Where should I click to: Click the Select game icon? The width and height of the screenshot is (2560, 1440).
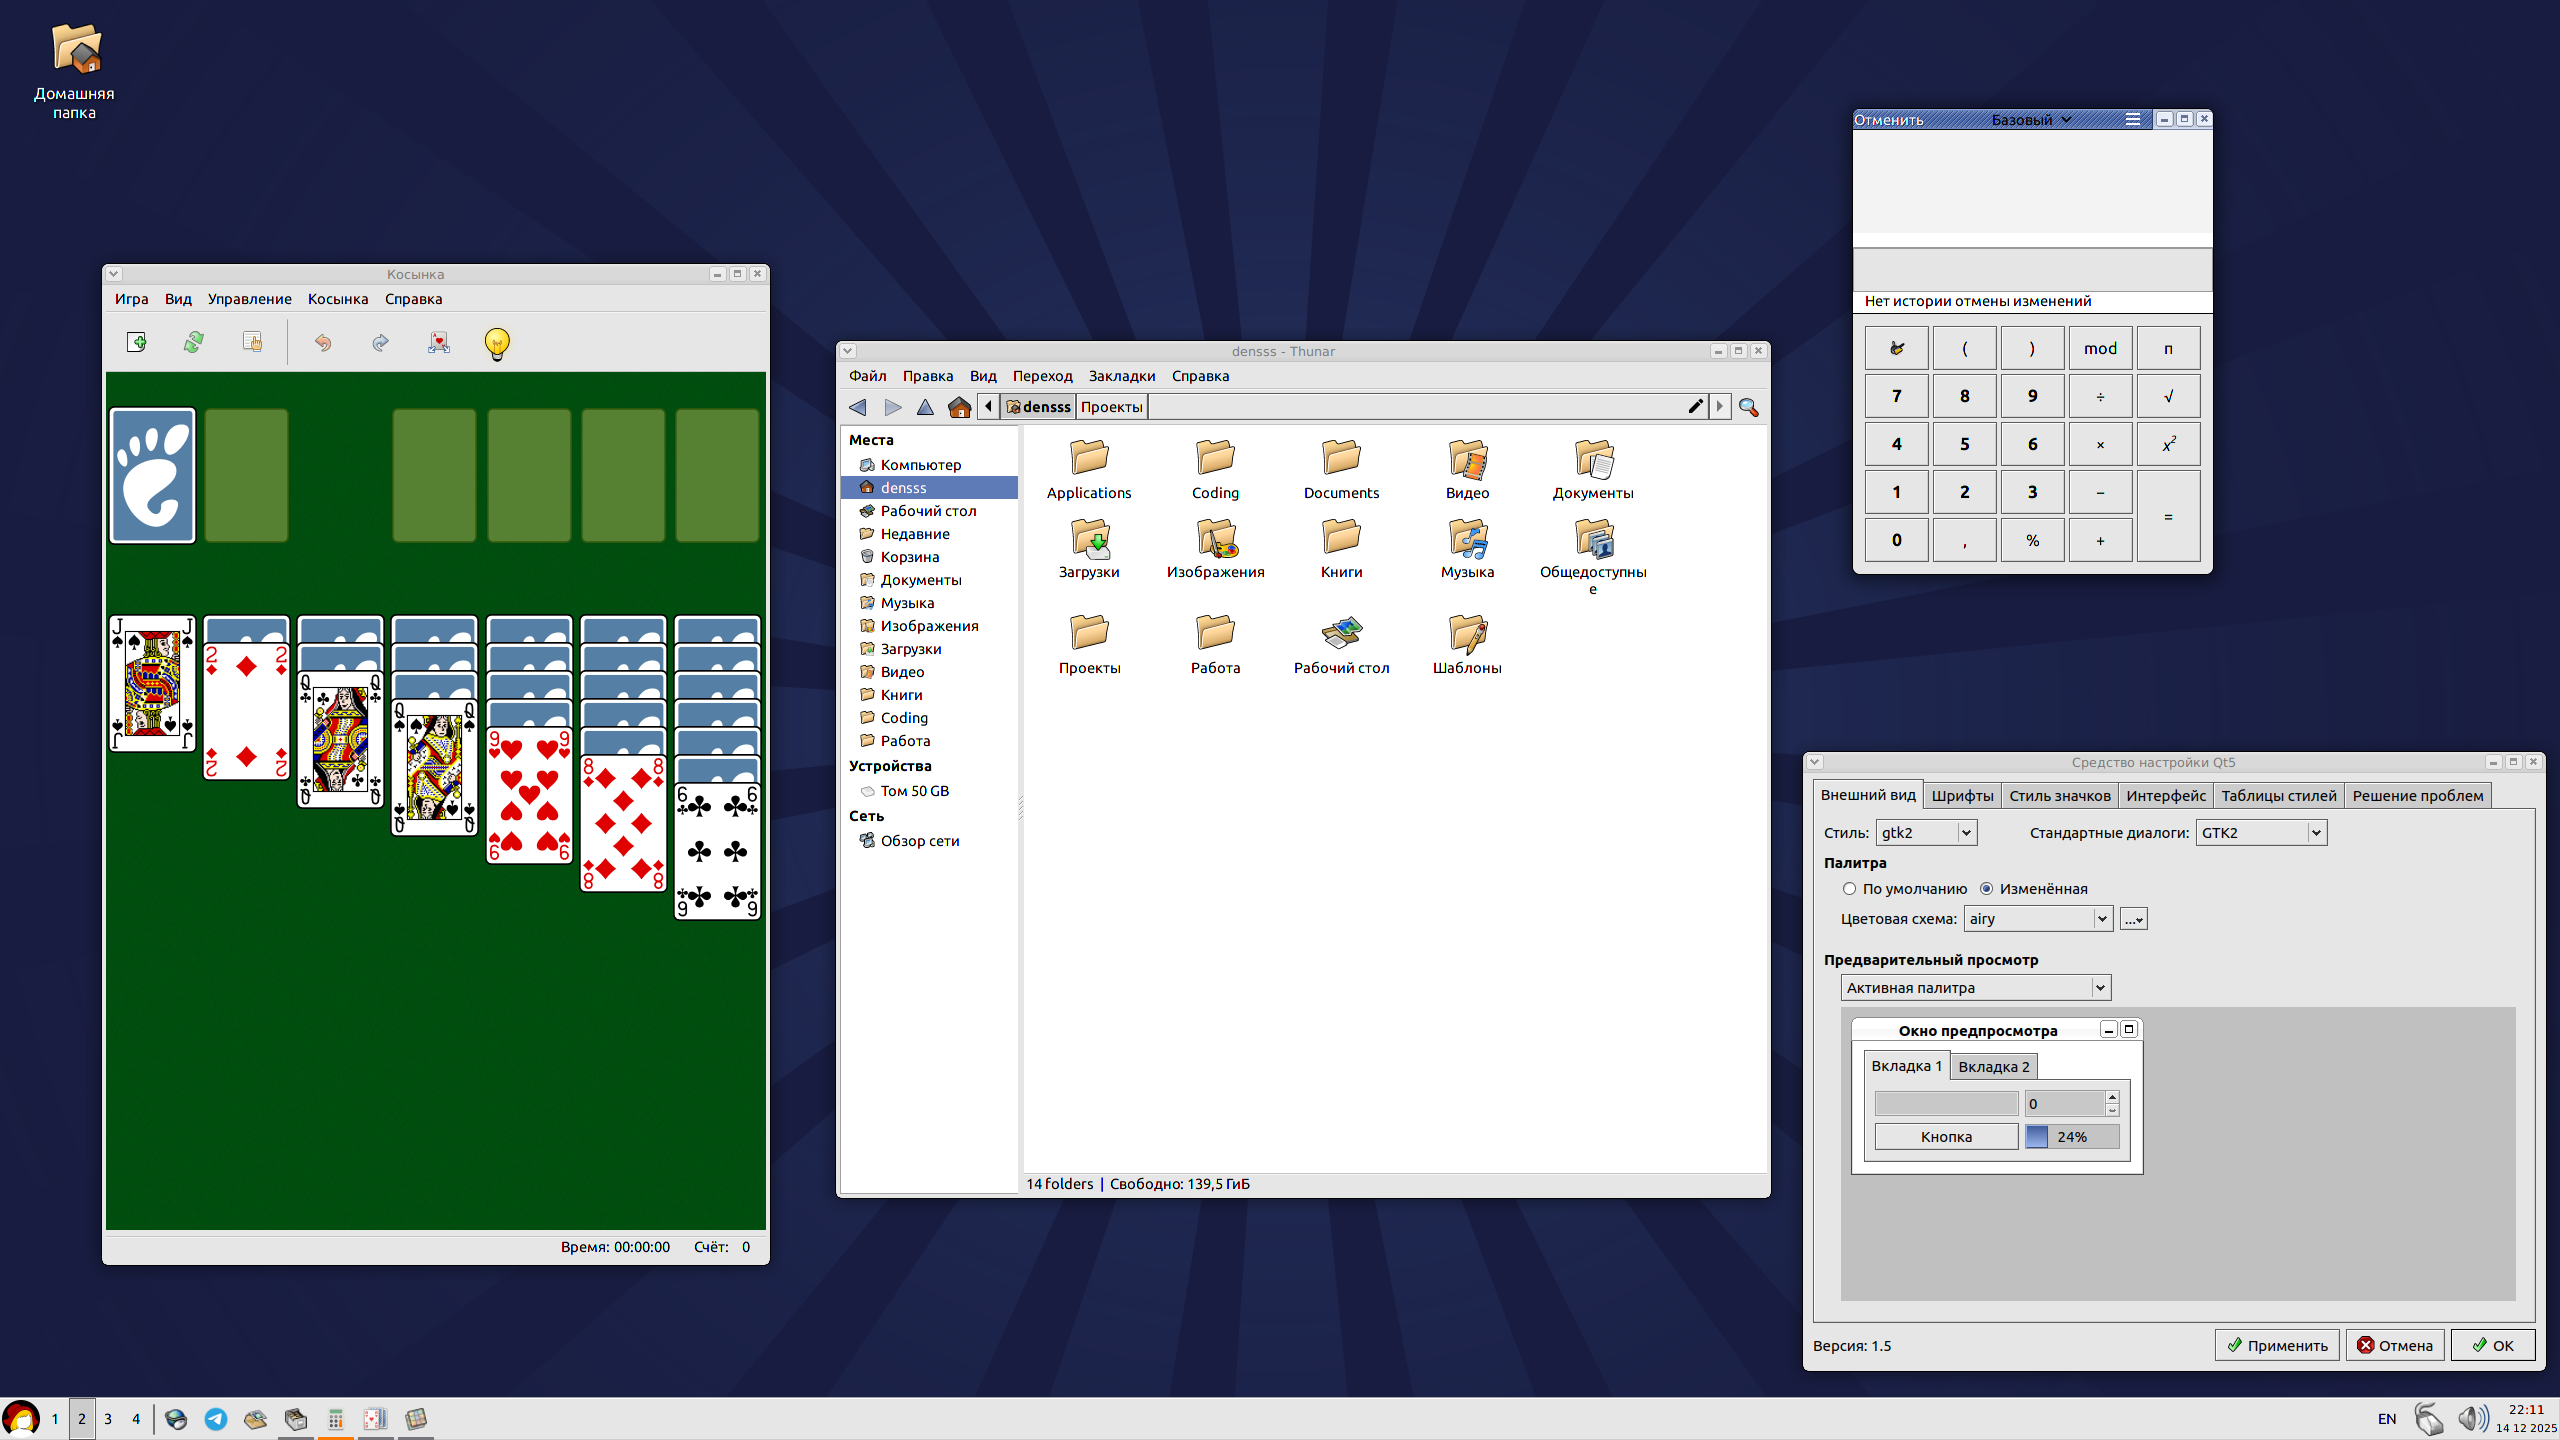252,343
